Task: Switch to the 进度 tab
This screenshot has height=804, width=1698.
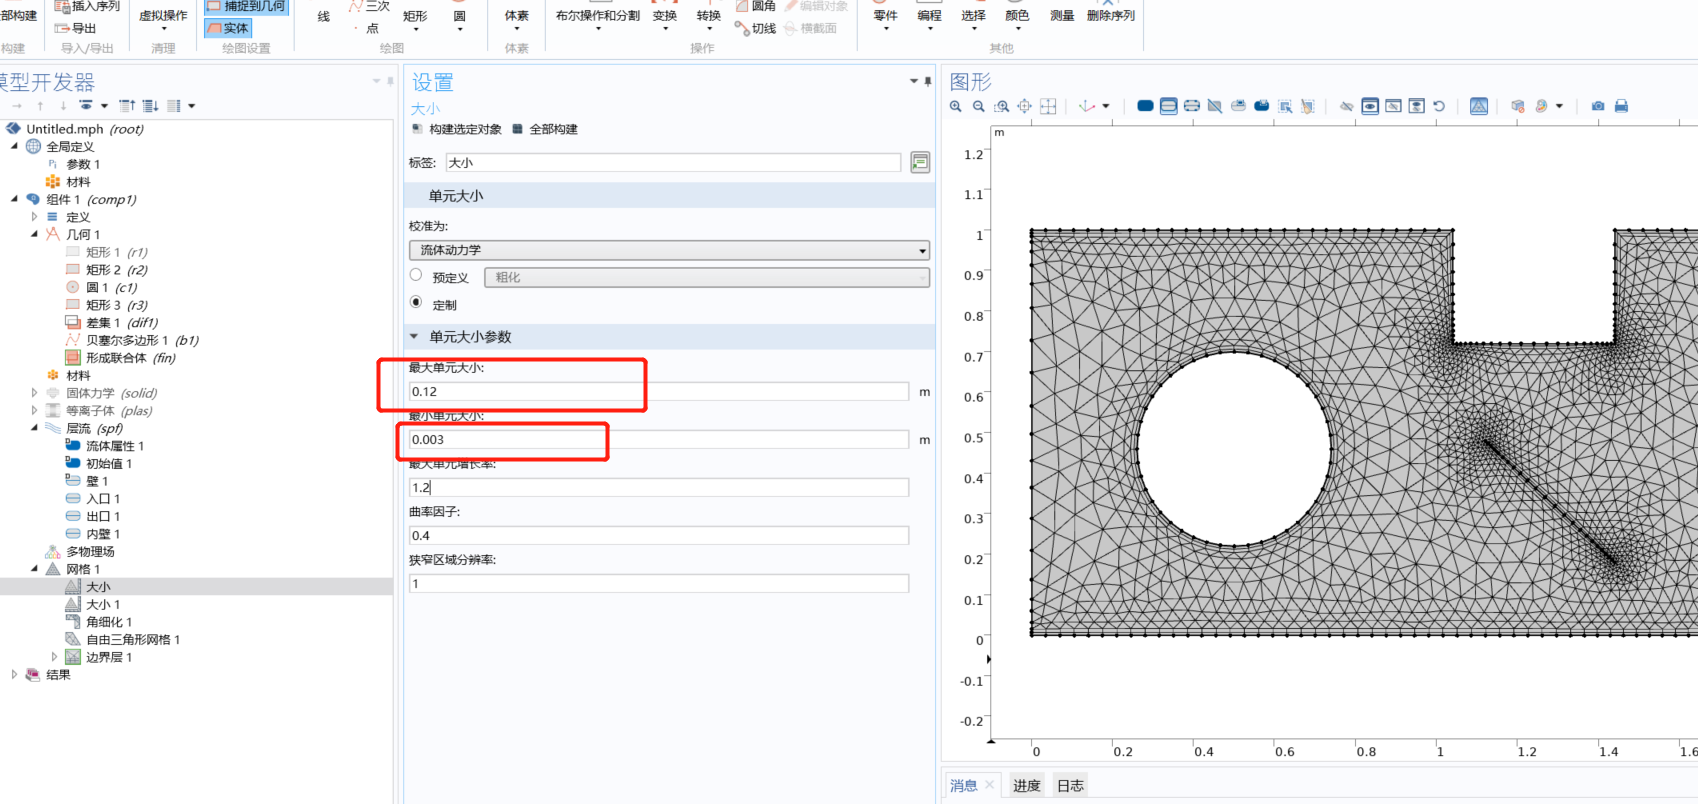Action: pos(1027,786)
